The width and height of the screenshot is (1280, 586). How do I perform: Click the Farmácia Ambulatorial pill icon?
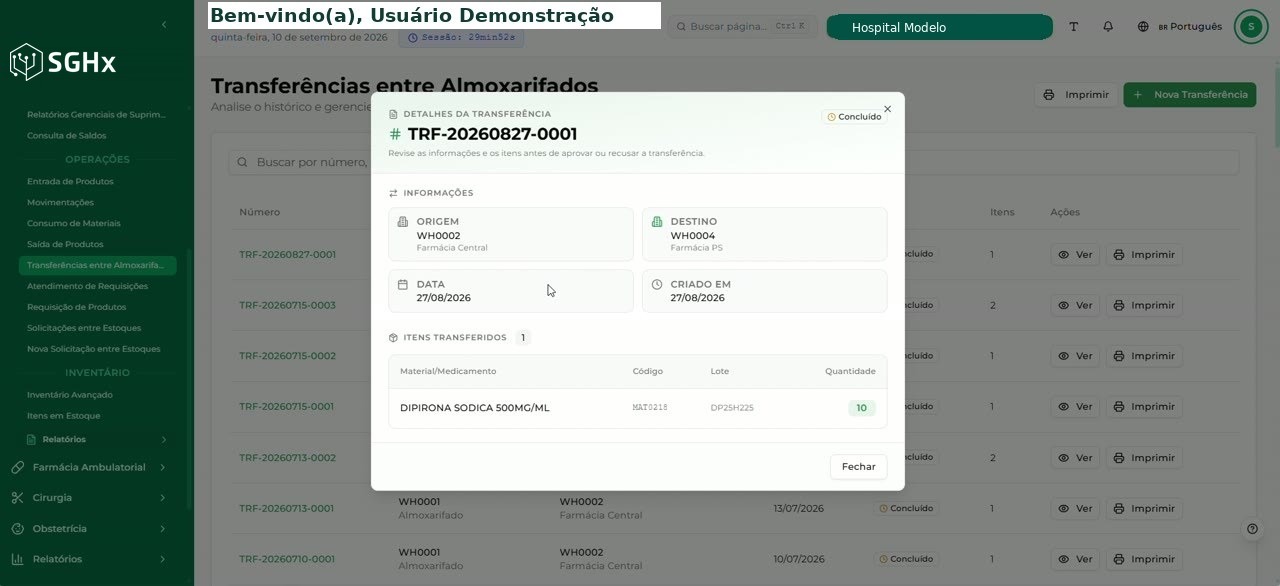coord(17,467)
